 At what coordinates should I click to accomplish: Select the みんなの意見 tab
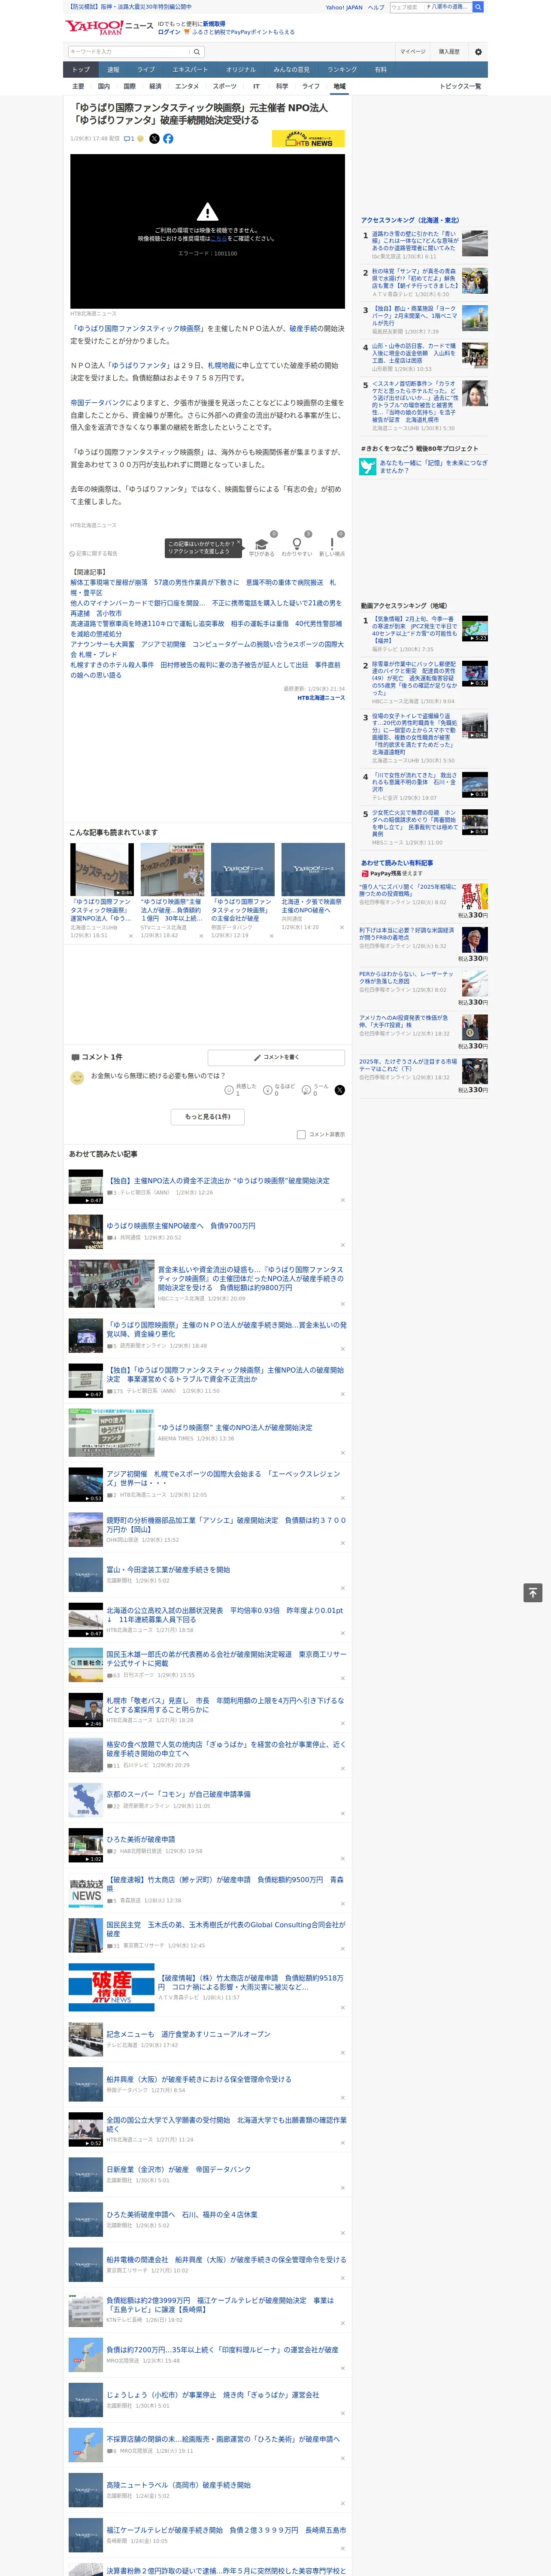point(291,70)
